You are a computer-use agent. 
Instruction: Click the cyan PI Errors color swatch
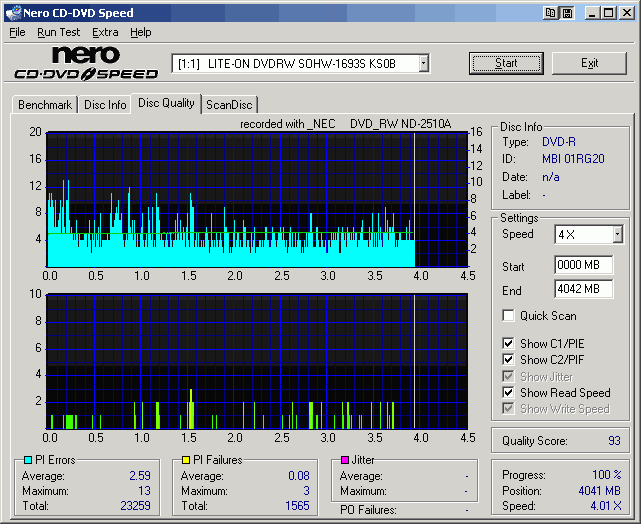[x=27, y=461]
